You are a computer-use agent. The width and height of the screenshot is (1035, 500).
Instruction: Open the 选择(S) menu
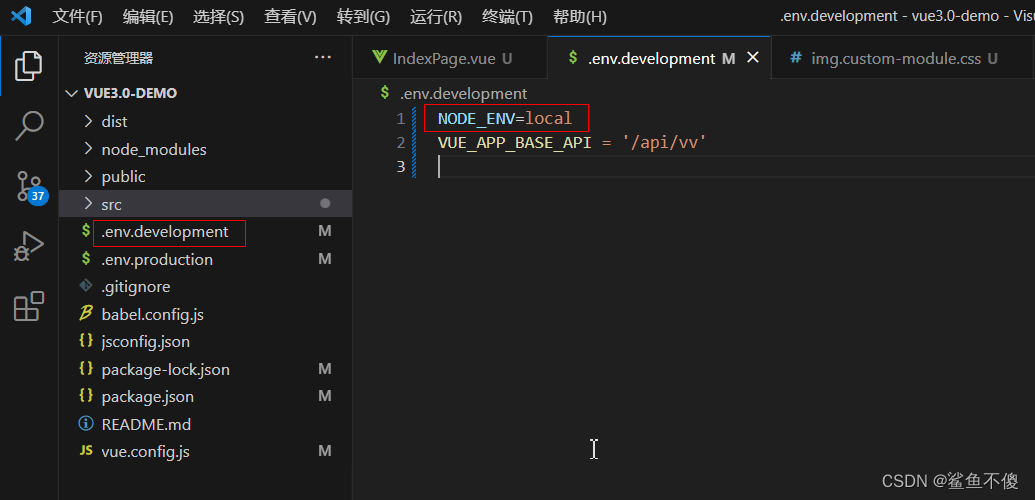click(x=218, y=17)
